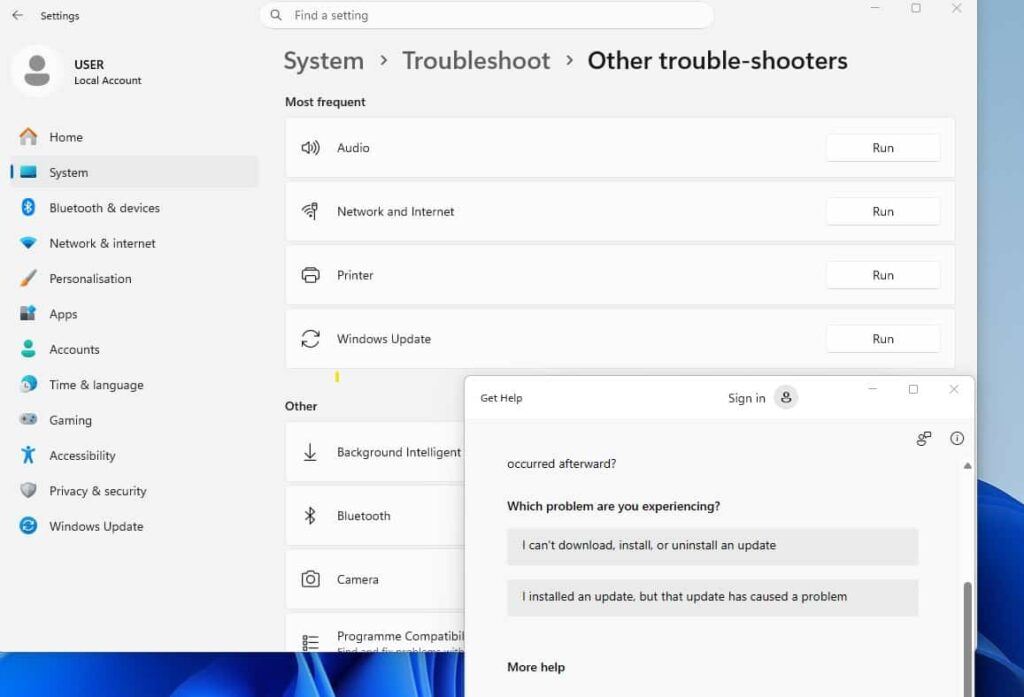The width and height of the screenshot is (1024, 697).
Task: Click the Background Intelligent download icon
Action: (310, 452)
